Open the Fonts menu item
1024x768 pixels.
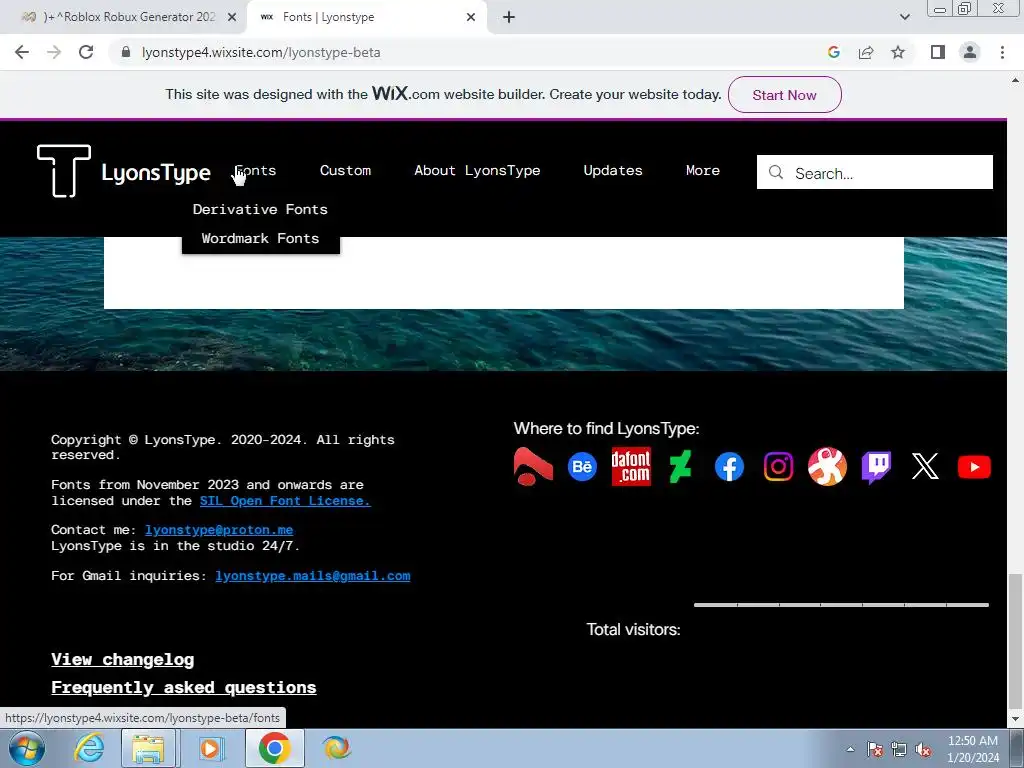255,170
